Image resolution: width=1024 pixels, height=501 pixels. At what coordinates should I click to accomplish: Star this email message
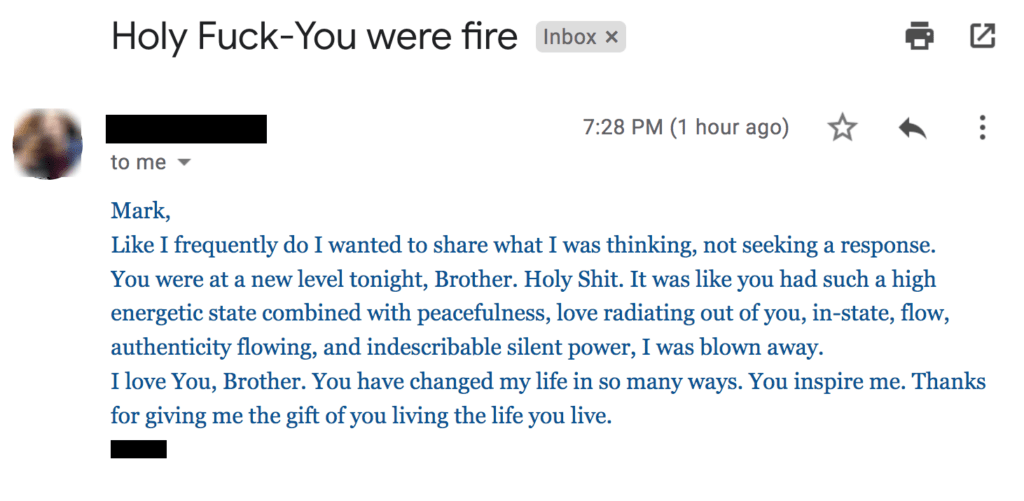(843, 128)
